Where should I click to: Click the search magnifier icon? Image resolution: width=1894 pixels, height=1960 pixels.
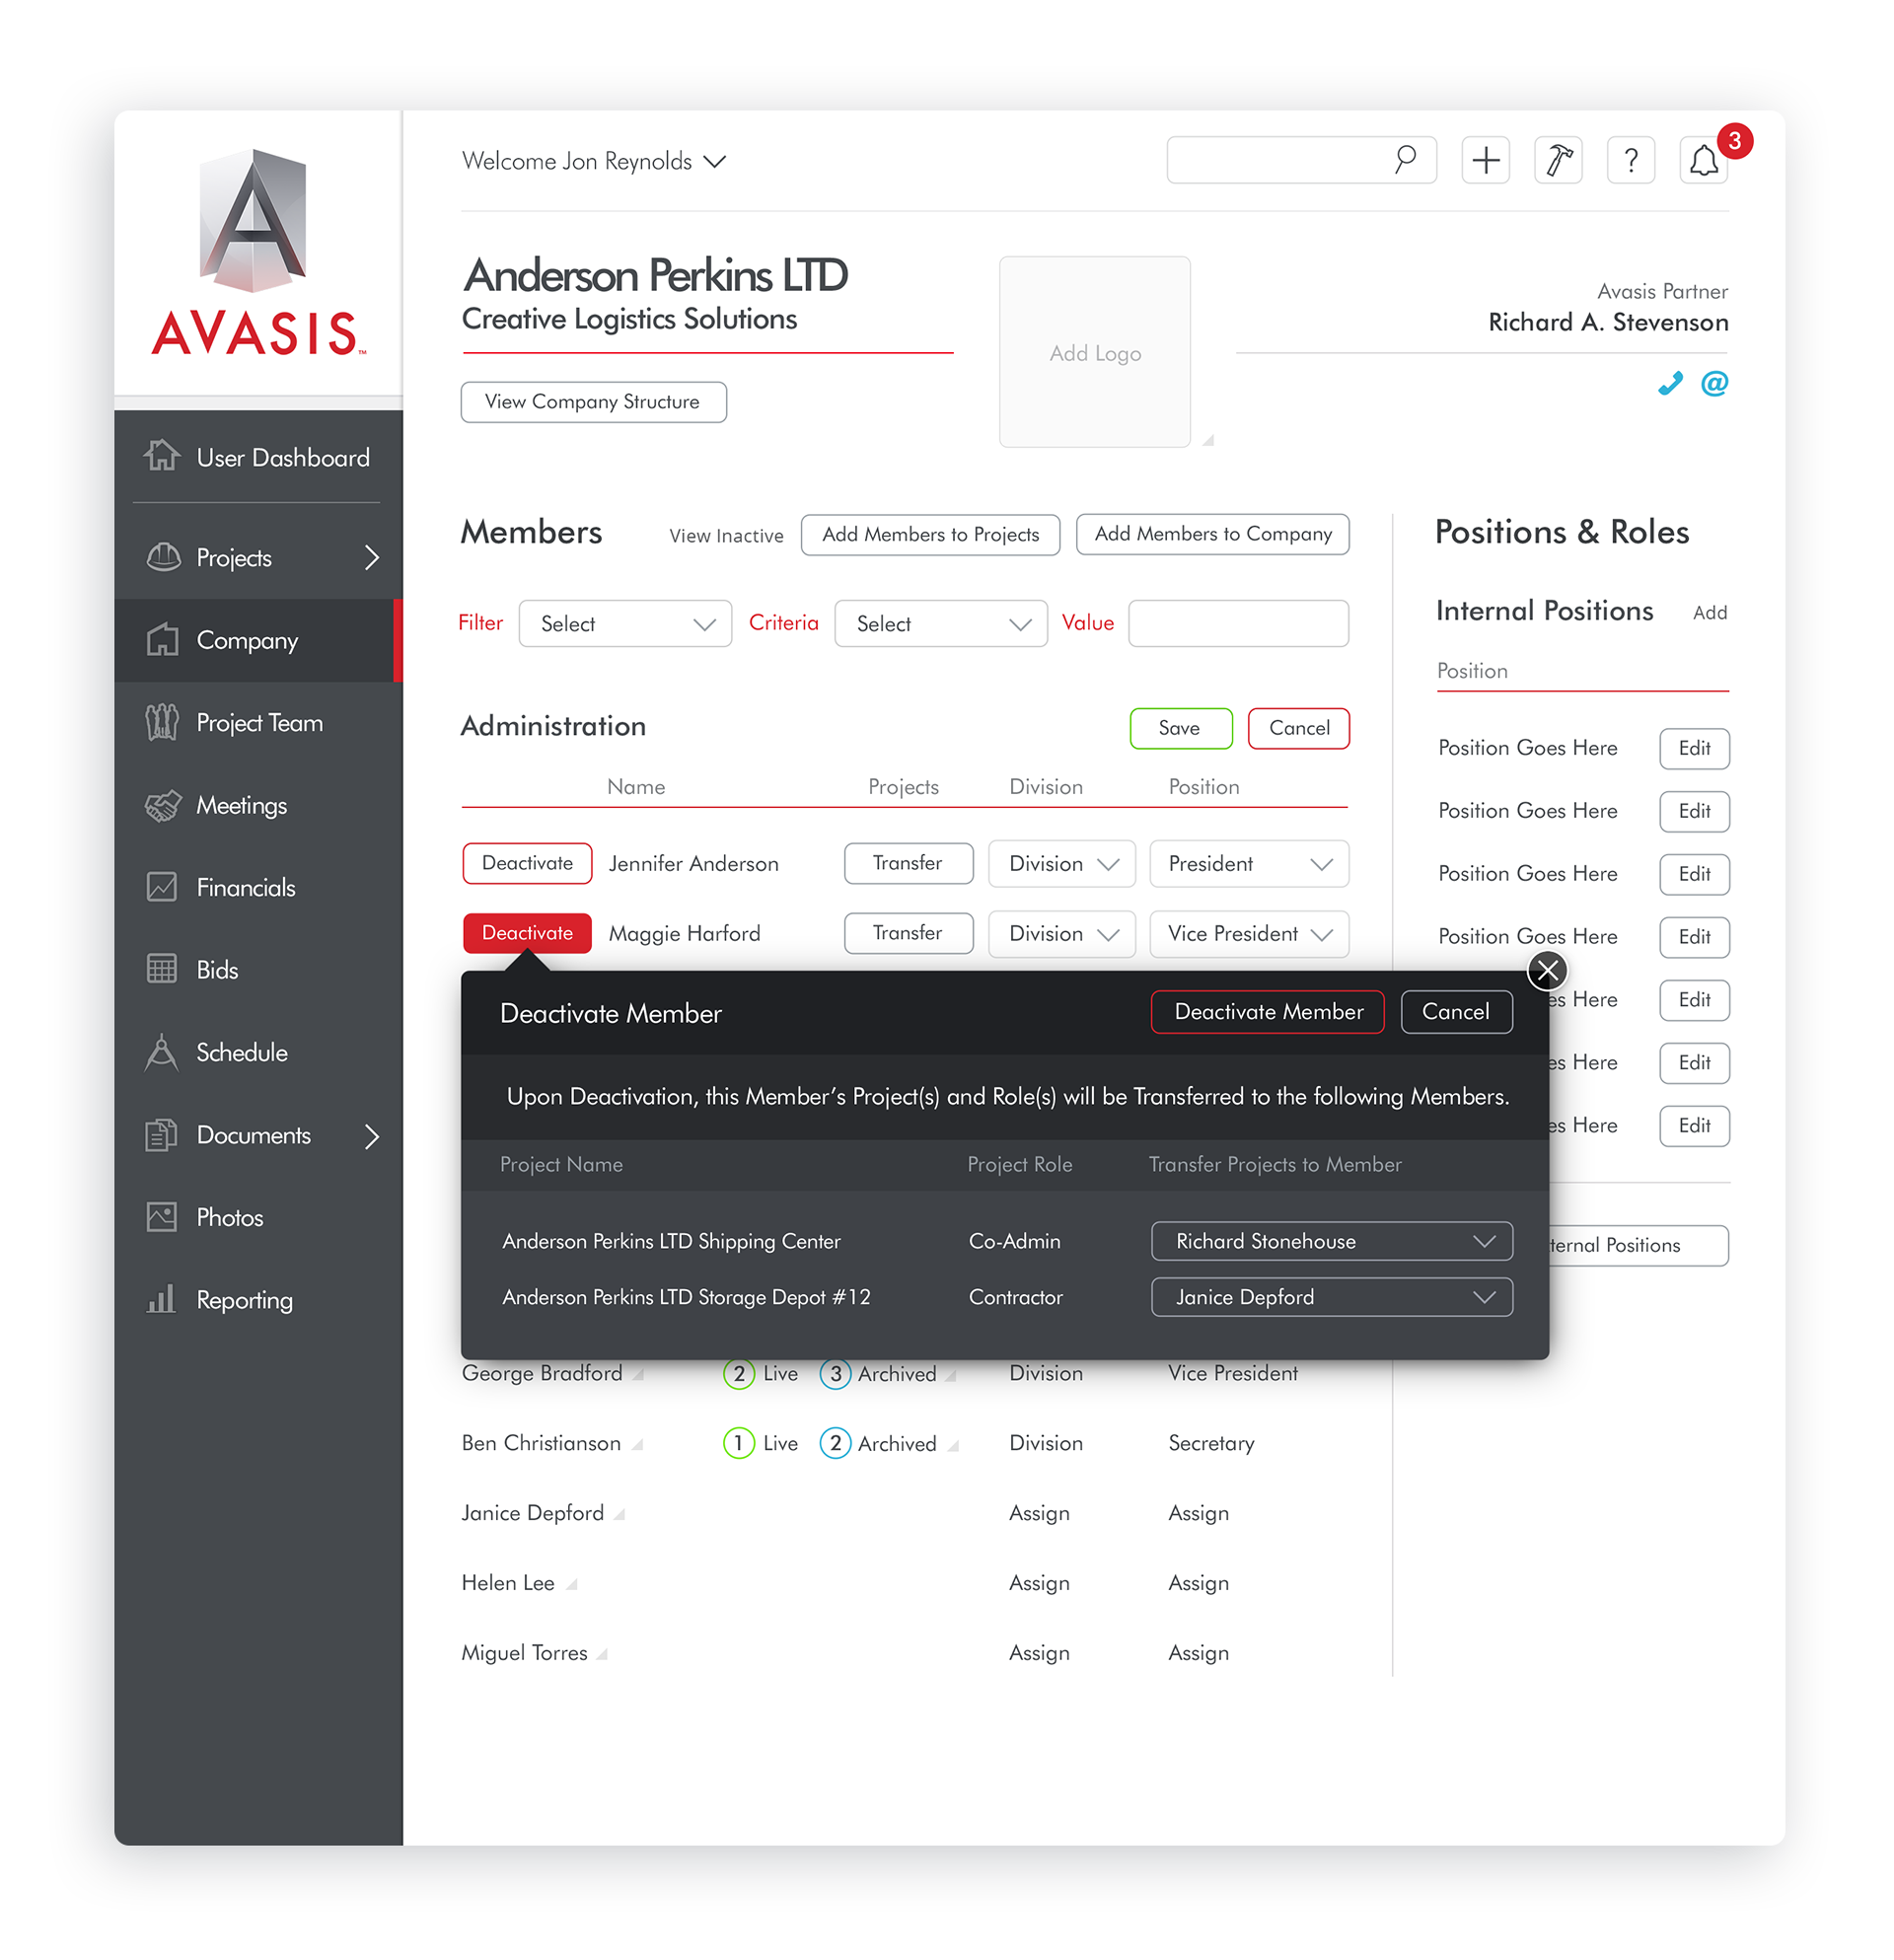pos(1404,159)
